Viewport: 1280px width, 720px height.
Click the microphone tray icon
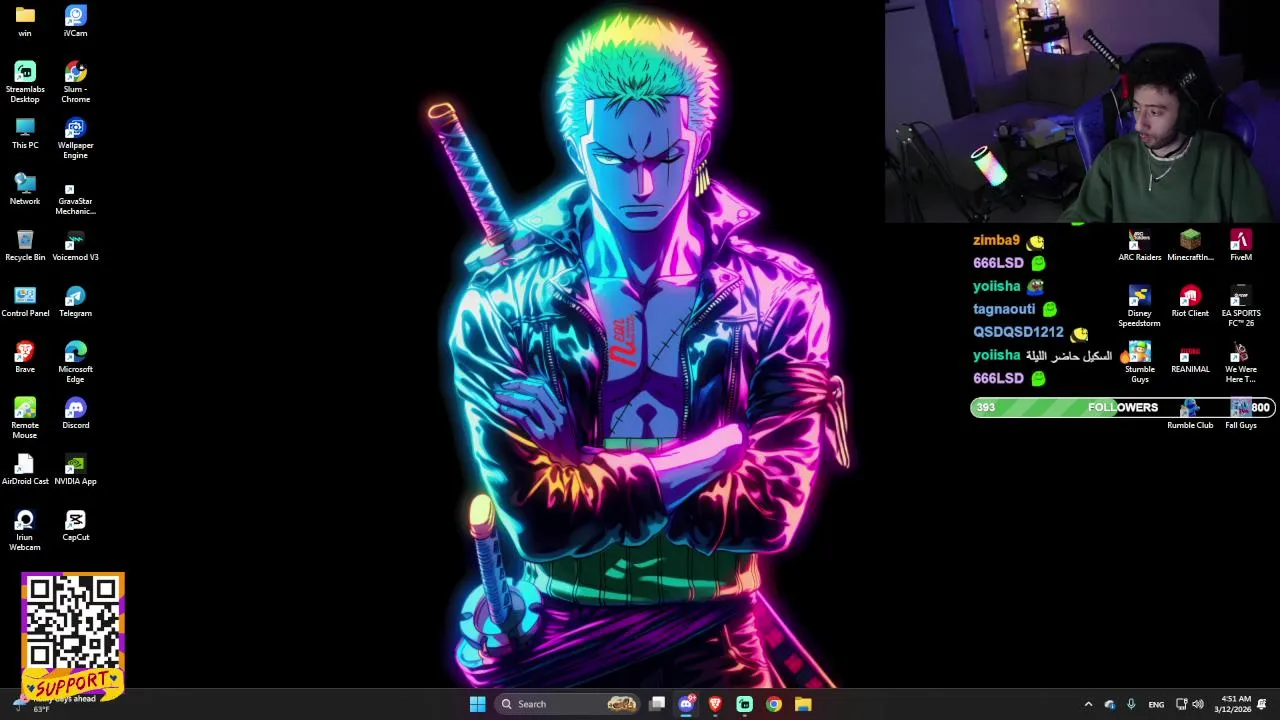(x=1131, y=704)
